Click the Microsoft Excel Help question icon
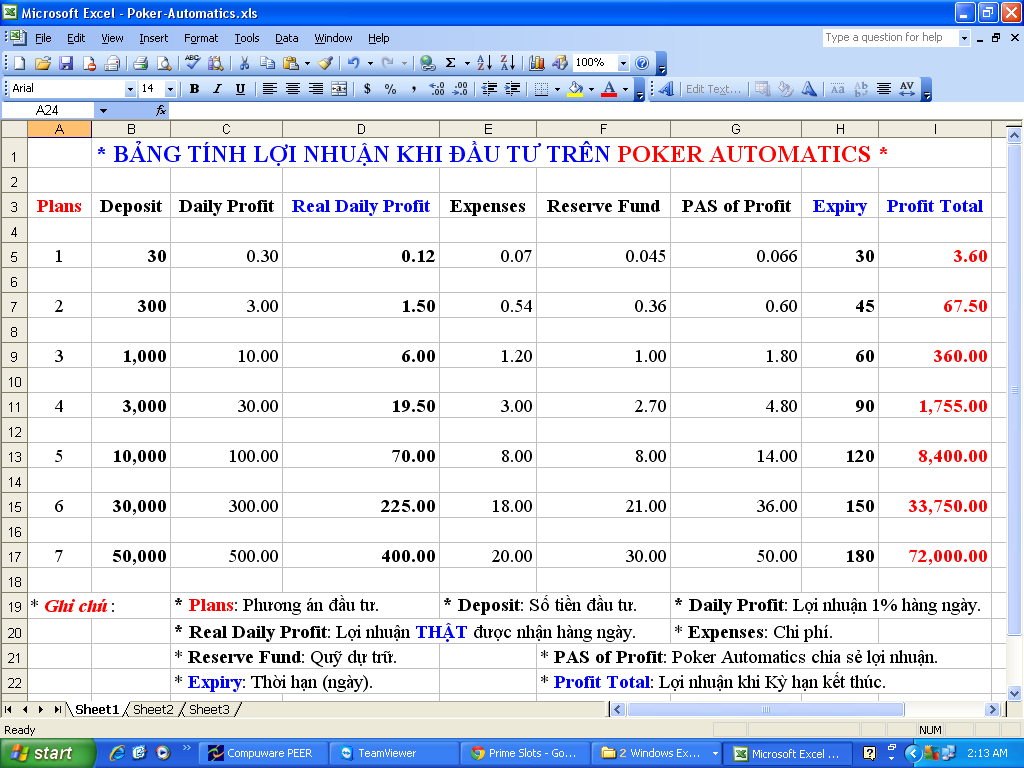The height and width of the screenshot is (768, 1024). [643, 63]
